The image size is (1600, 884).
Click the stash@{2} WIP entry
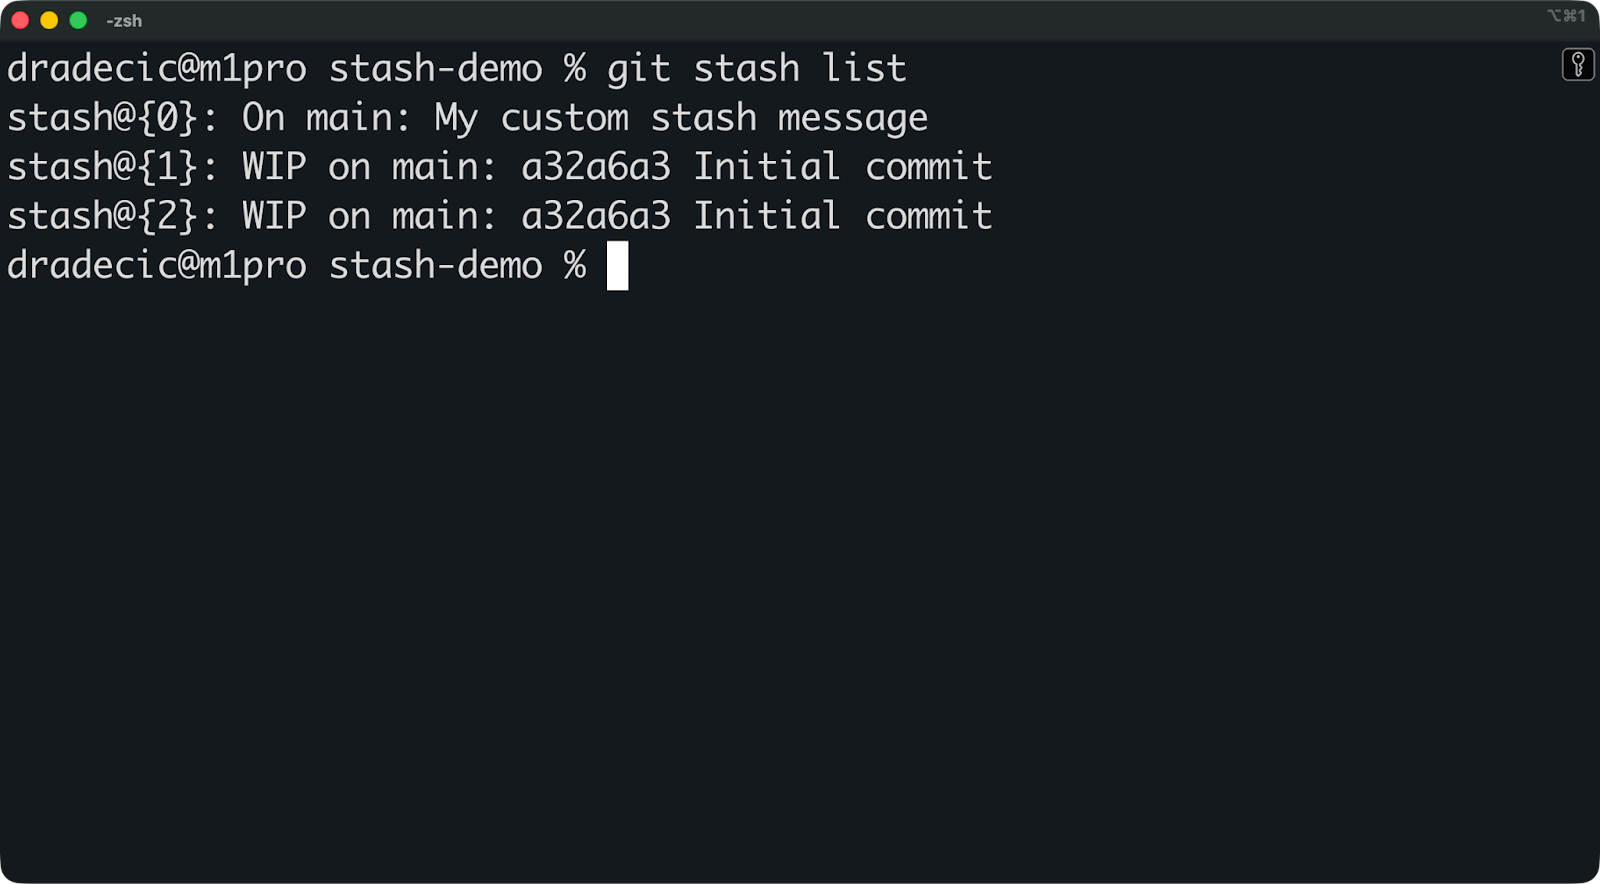[500, 215]
